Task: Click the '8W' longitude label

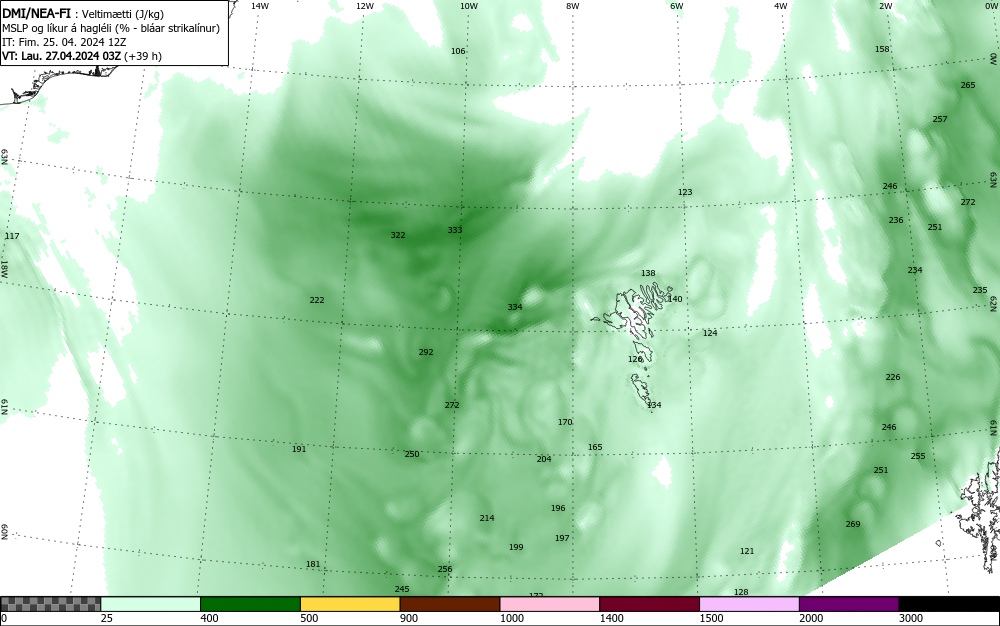Action: 573,6
